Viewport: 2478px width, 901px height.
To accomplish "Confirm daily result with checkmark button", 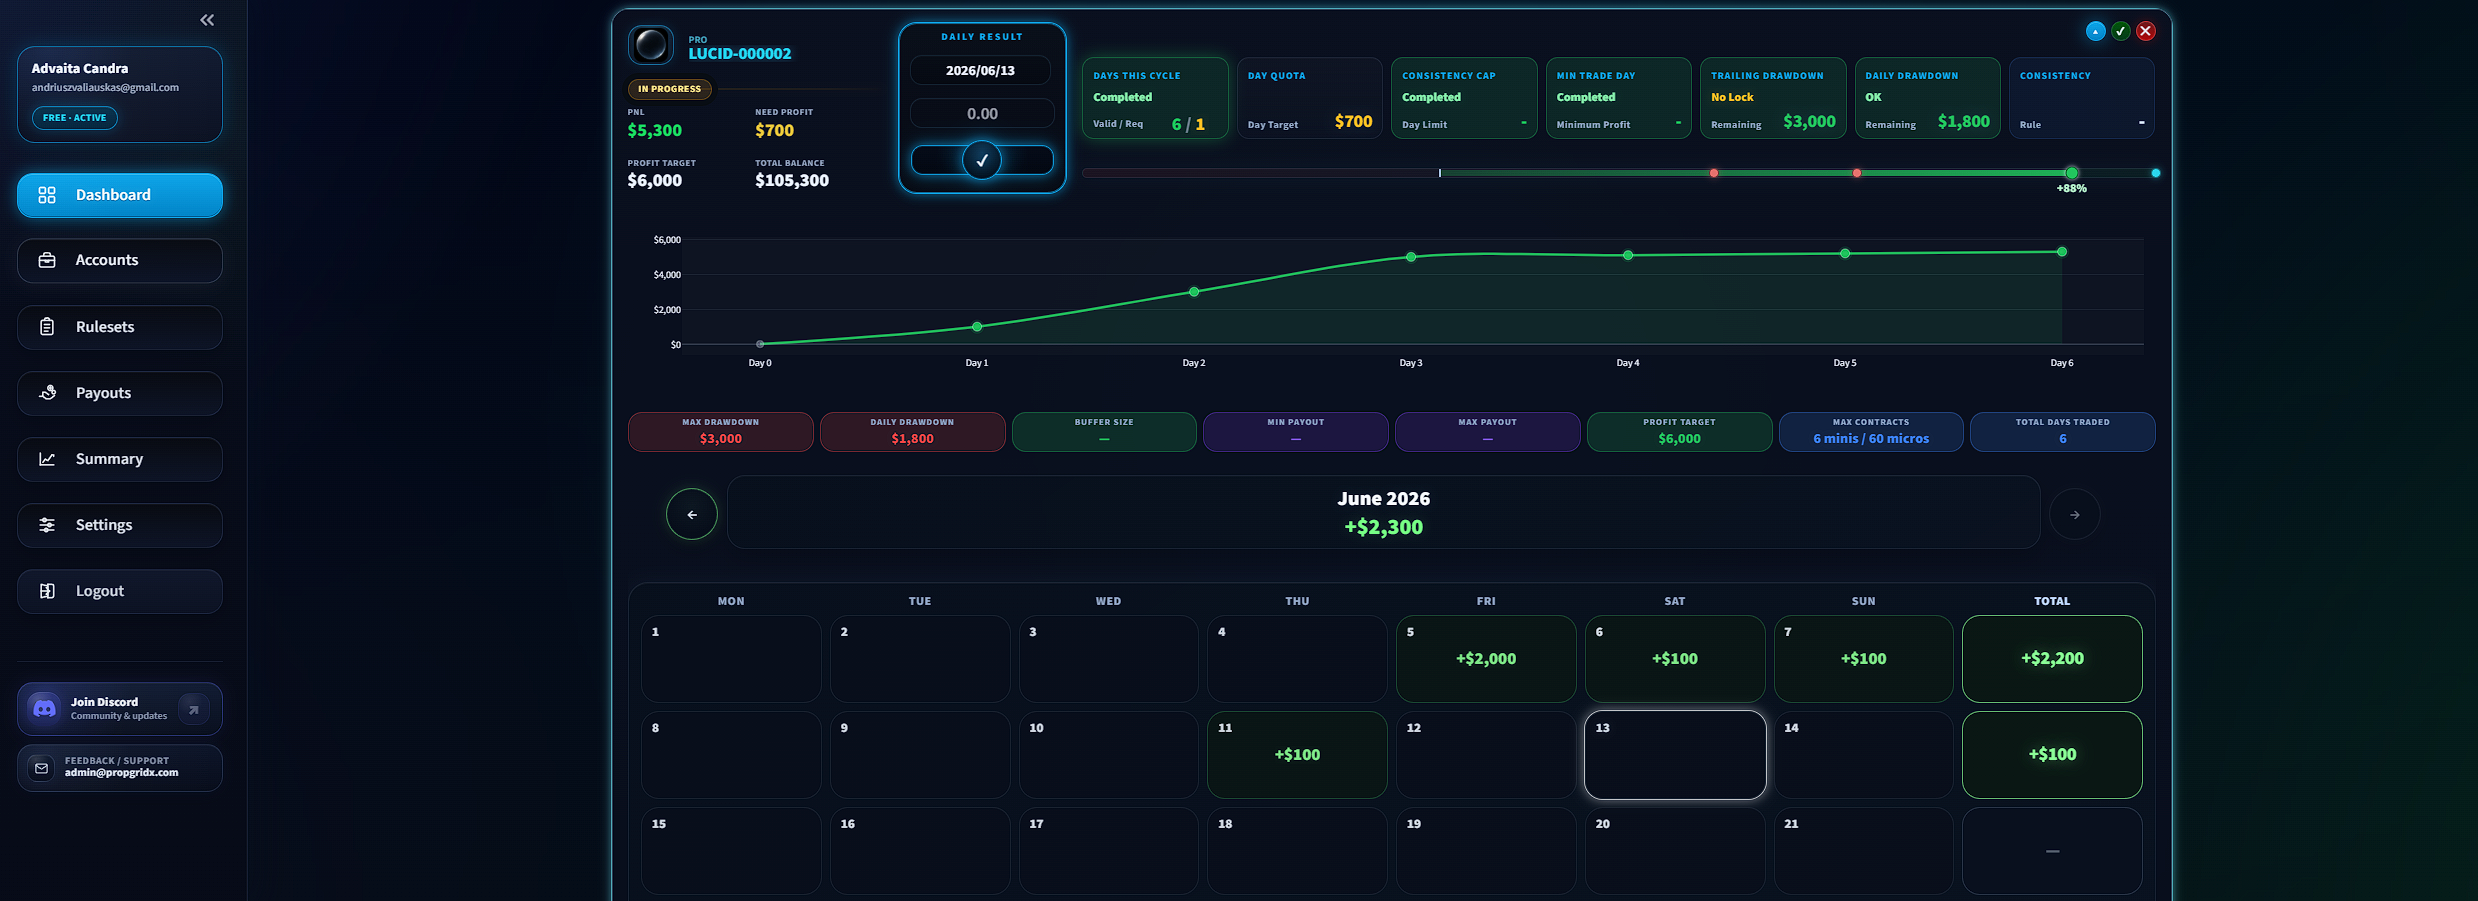I will coord(982,160).
